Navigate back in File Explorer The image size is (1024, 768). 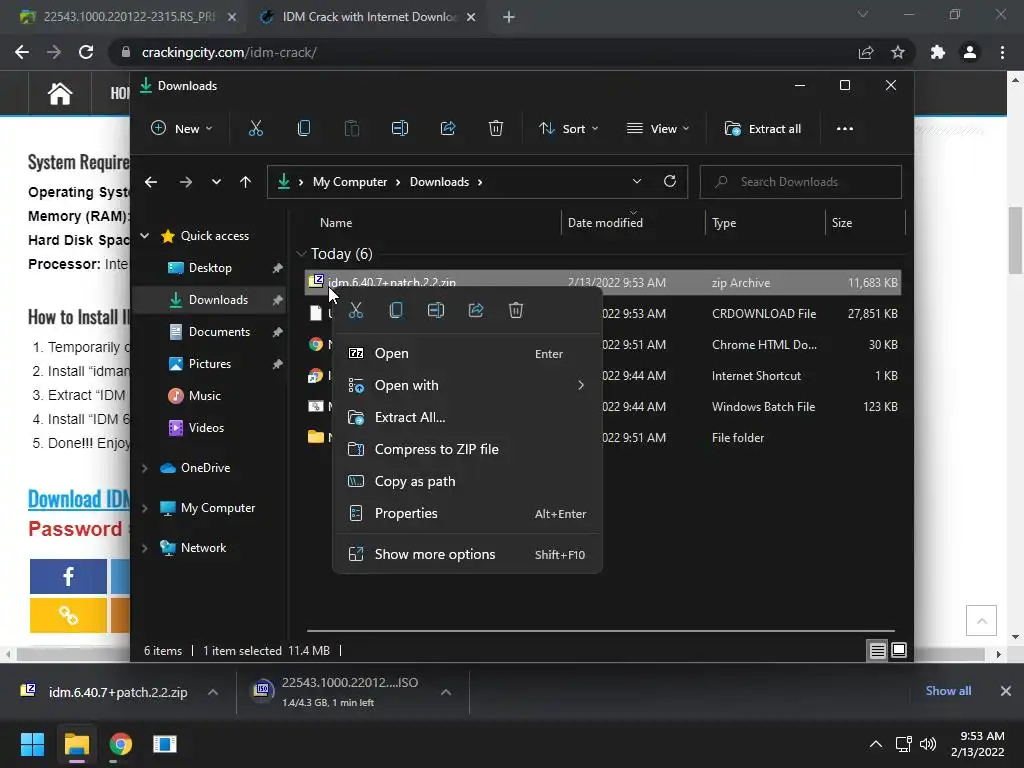pos(151,182)
